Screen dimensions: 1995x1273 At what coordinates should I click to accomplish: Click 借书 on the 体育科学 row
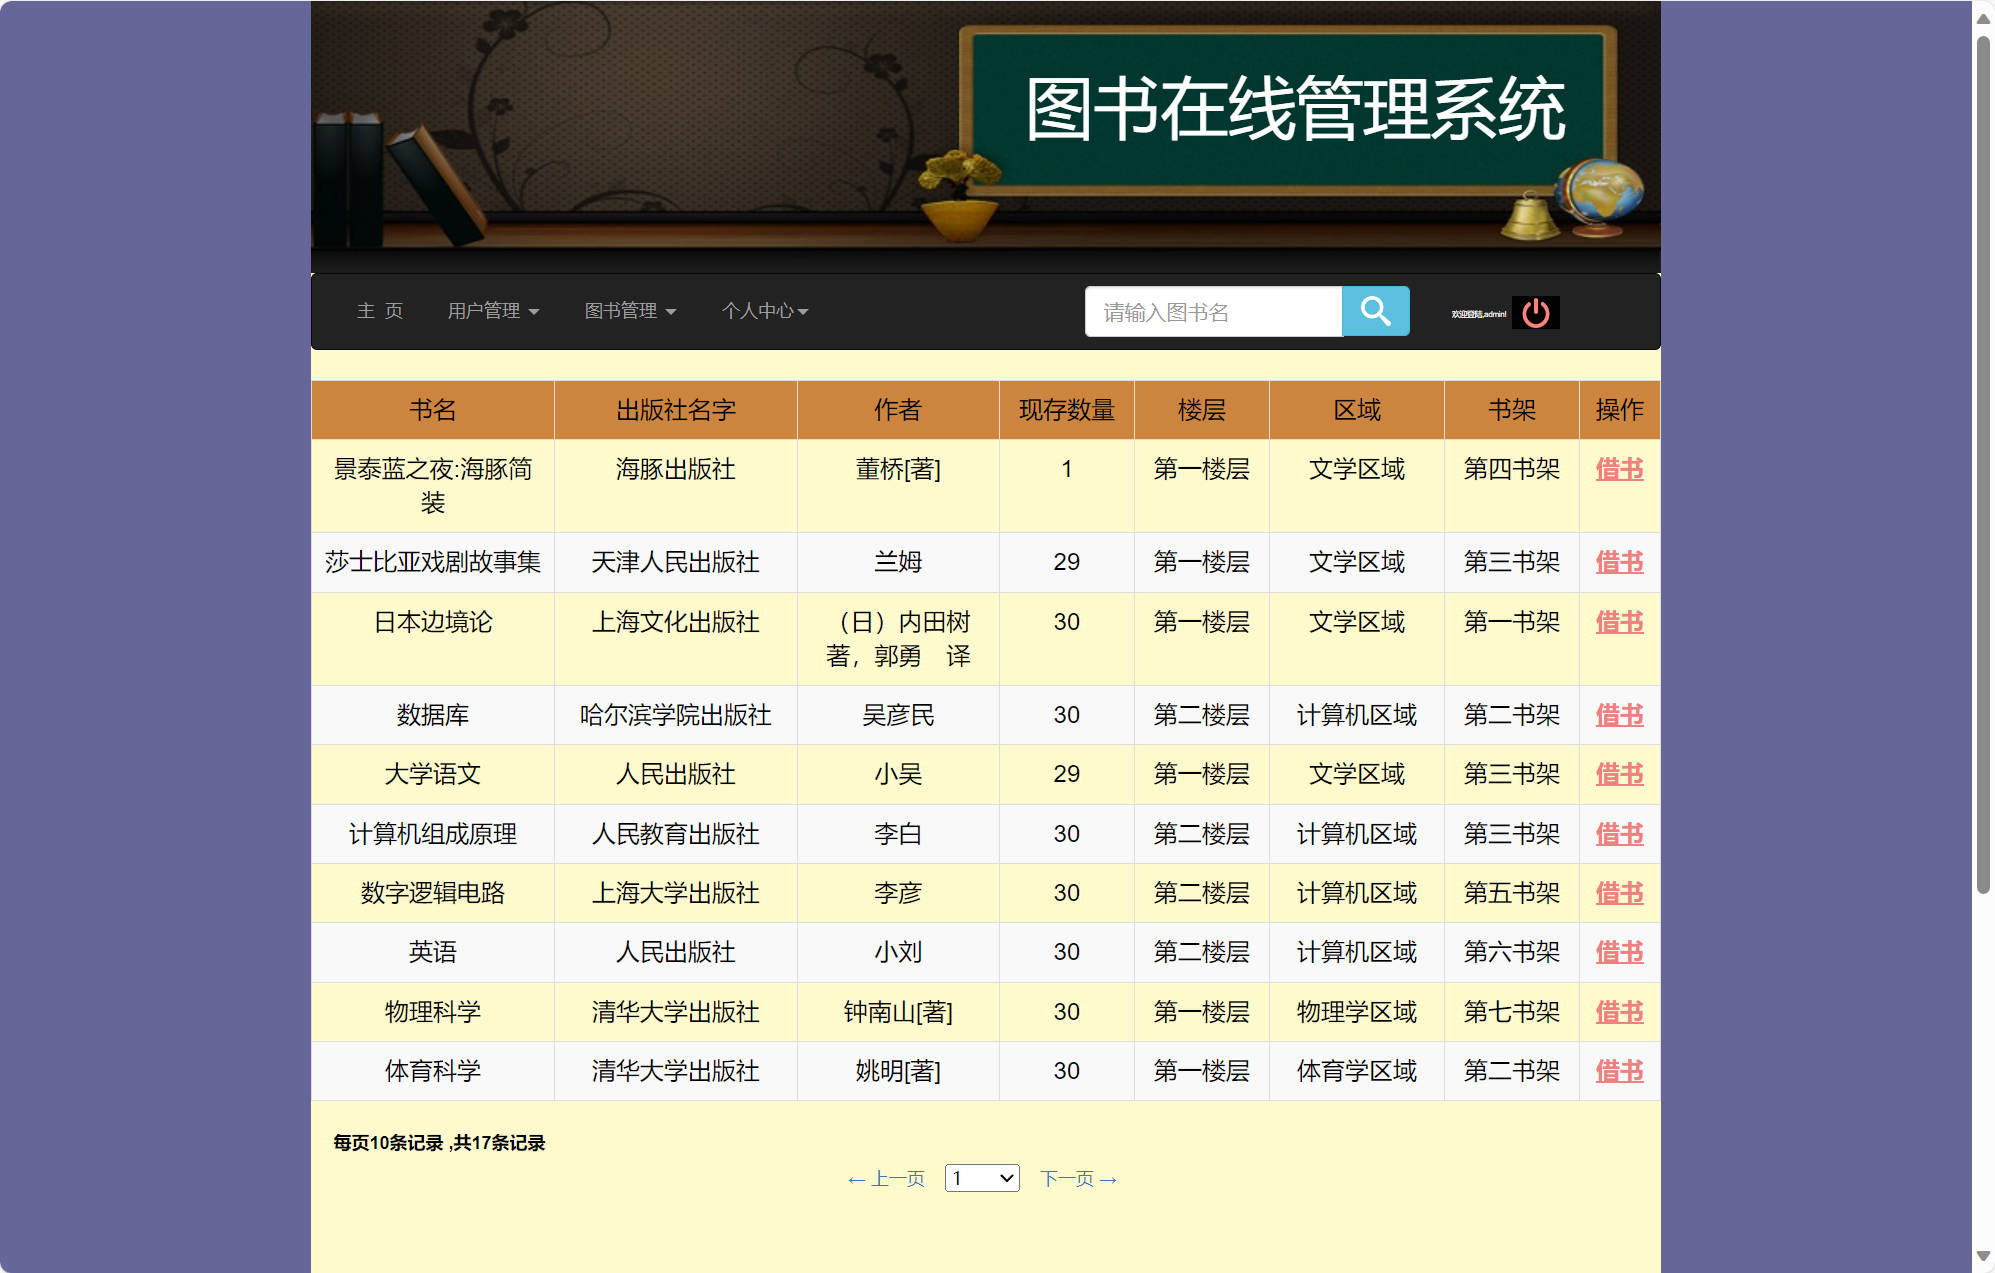(x=1618, y=1070)
